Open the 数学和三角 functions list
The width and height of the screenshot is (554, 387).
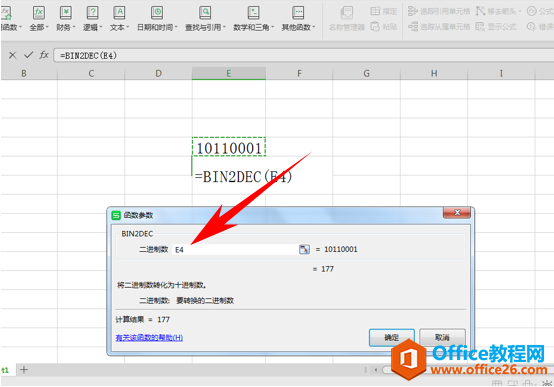(x=254, y=18)
